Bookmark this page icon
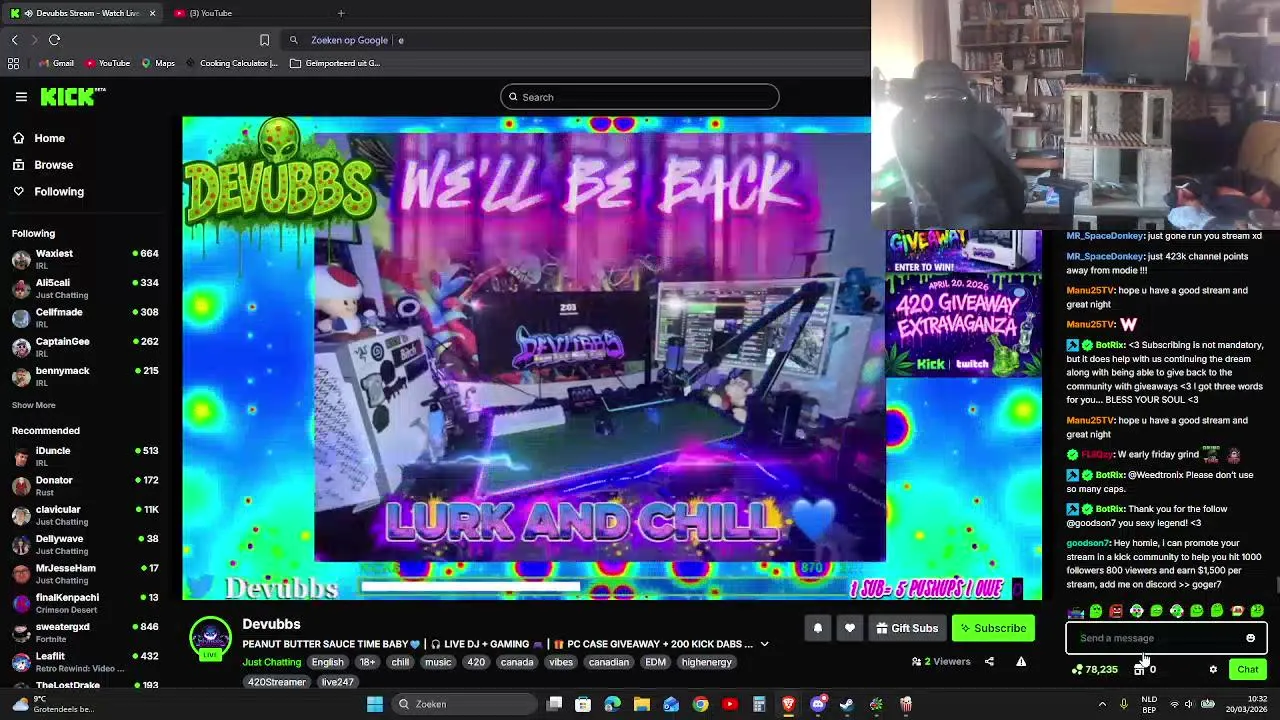1280x720 pixels. tap(264, 40)
